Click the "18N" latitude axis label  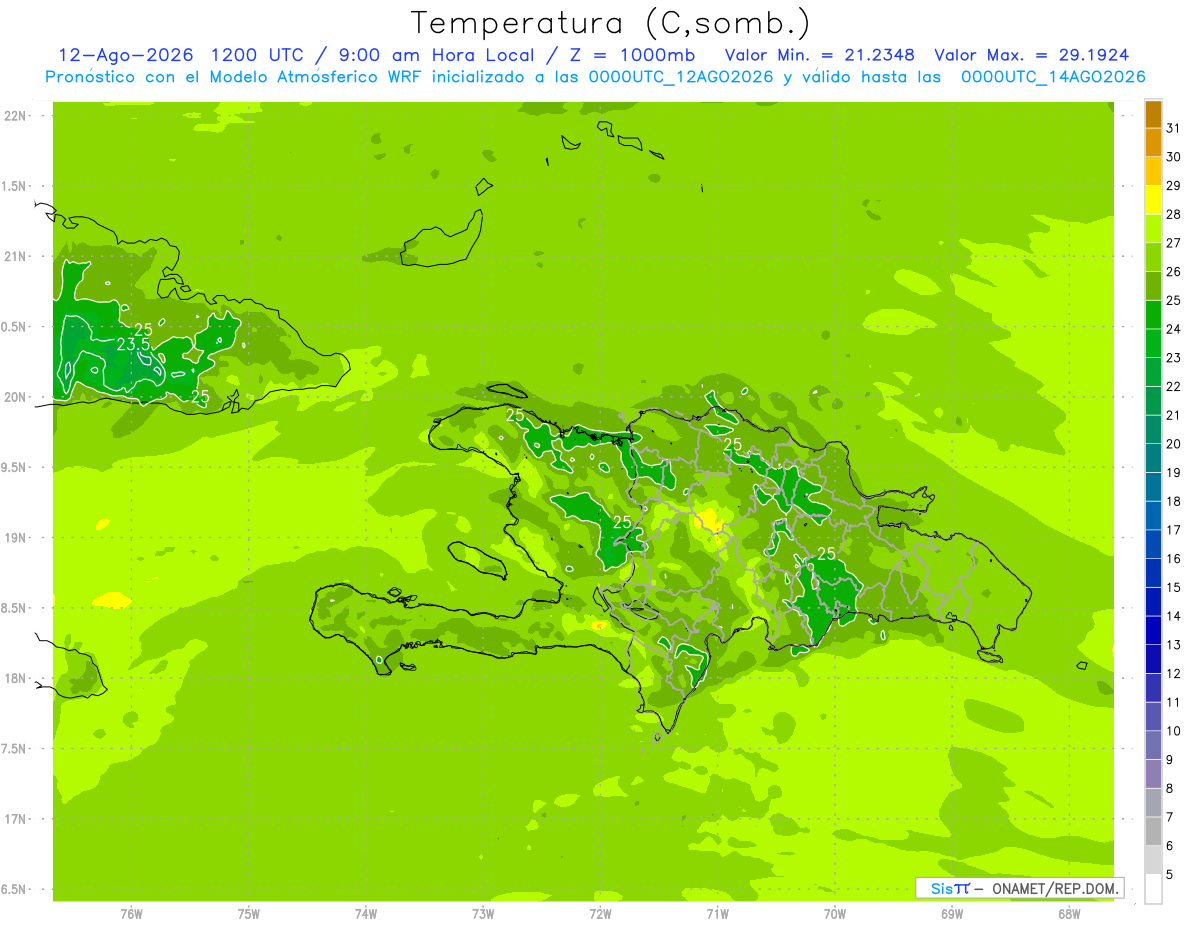pyautogui.click(x=16, y=678)
